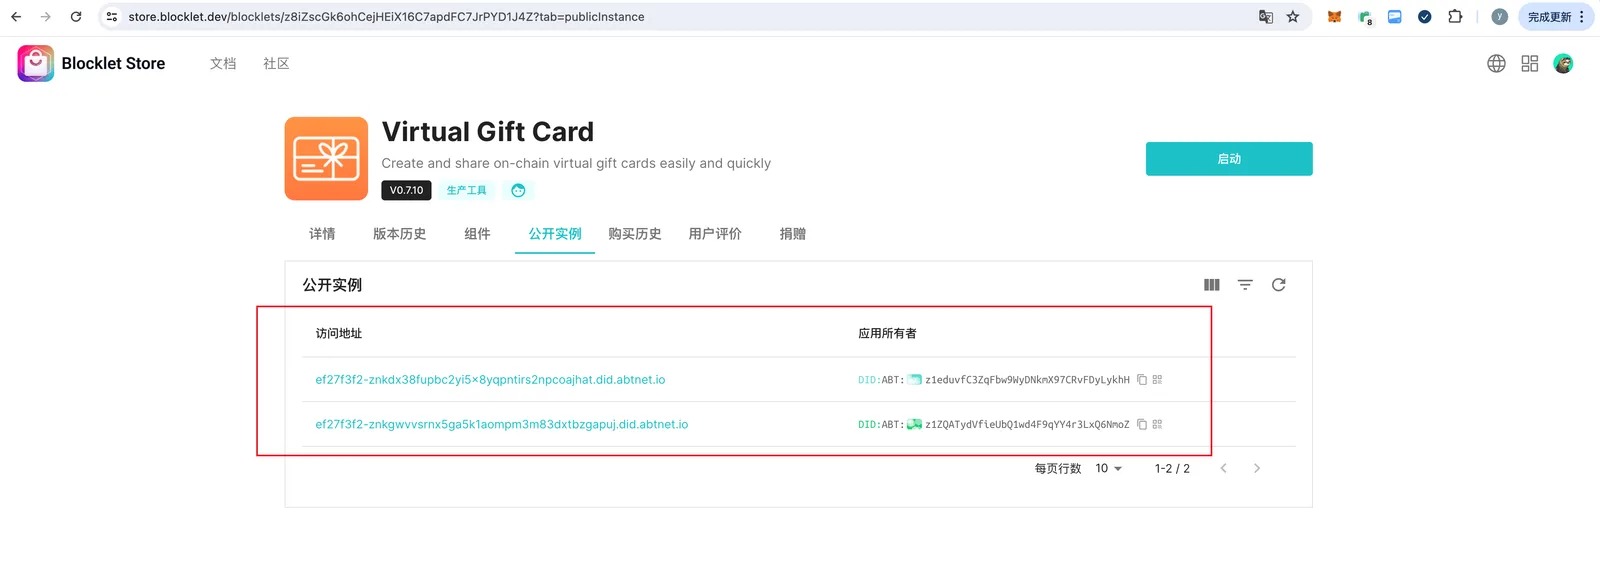Open the view columns icon in table toolbar
The width and height of the screenshot is (1600, 582).
point(1212,285)
